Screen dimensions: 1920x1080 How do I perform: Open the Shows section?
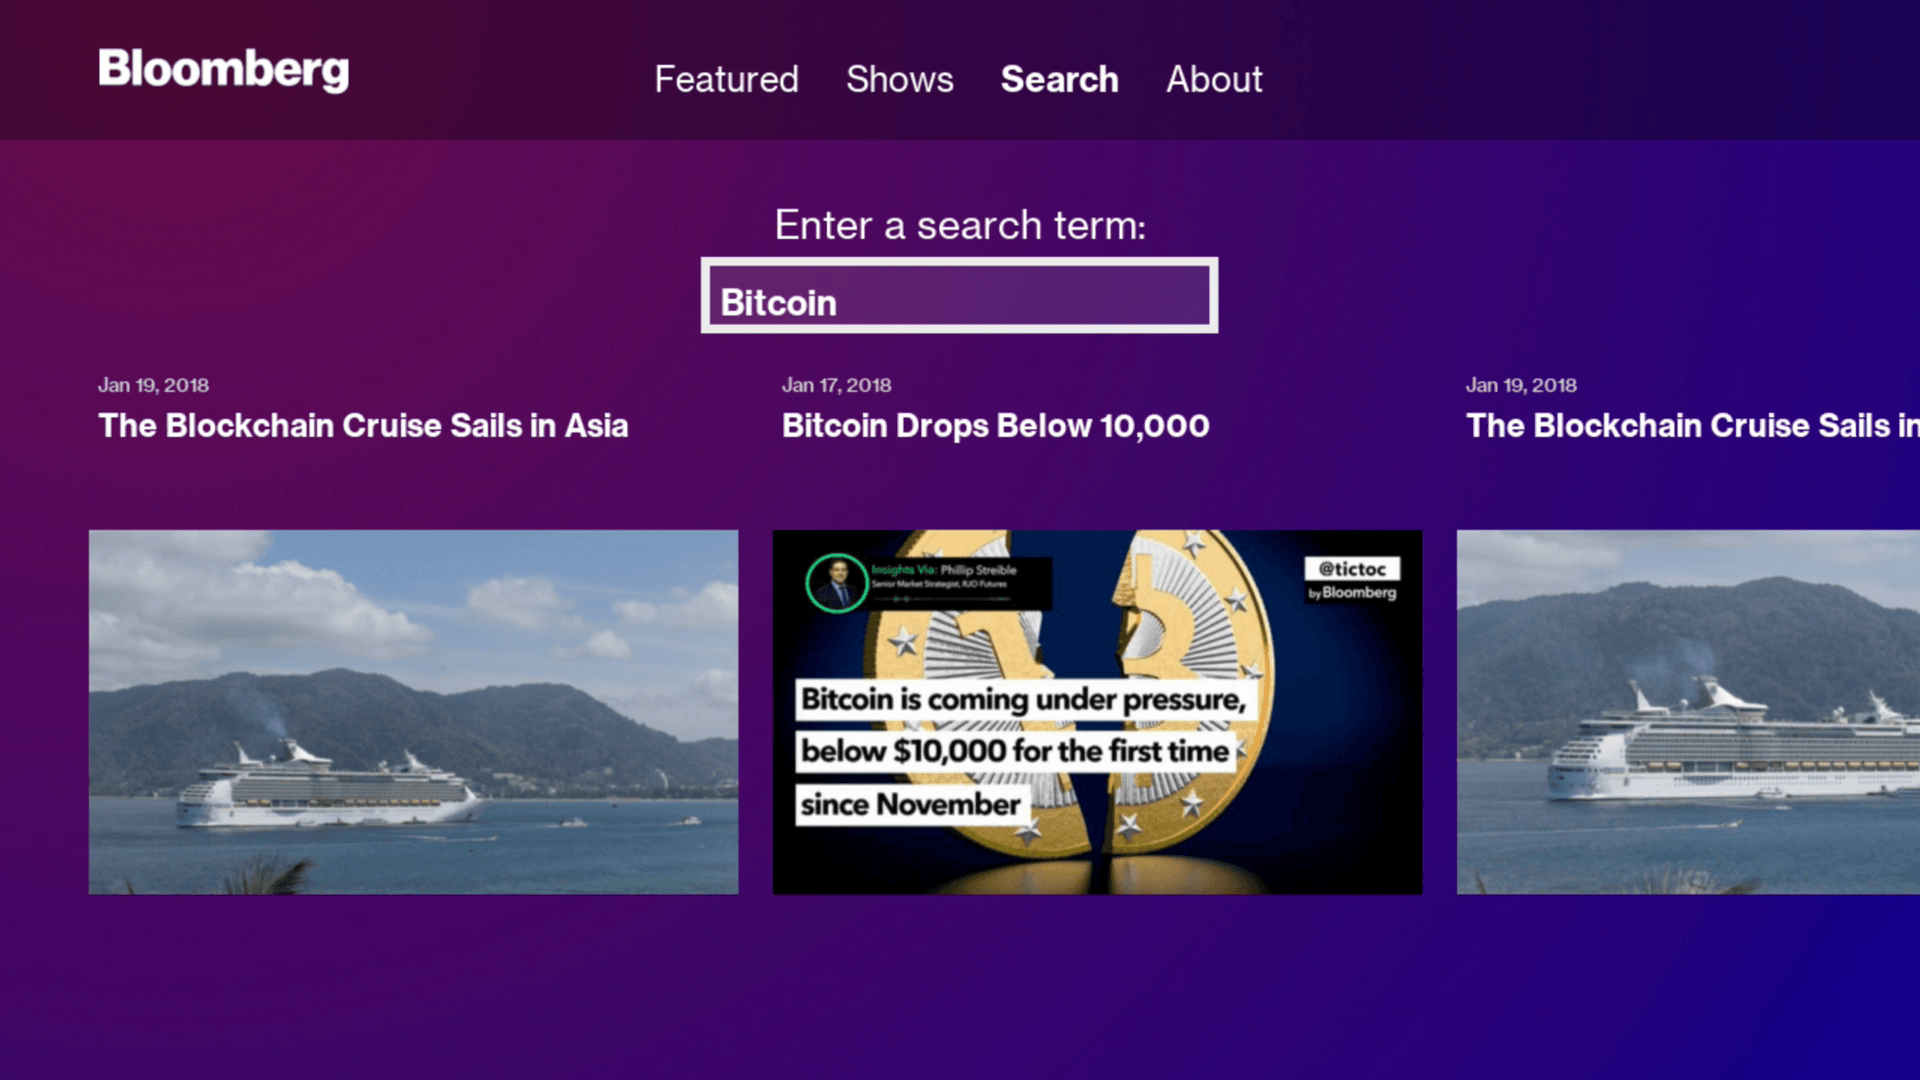pos(899,79)
